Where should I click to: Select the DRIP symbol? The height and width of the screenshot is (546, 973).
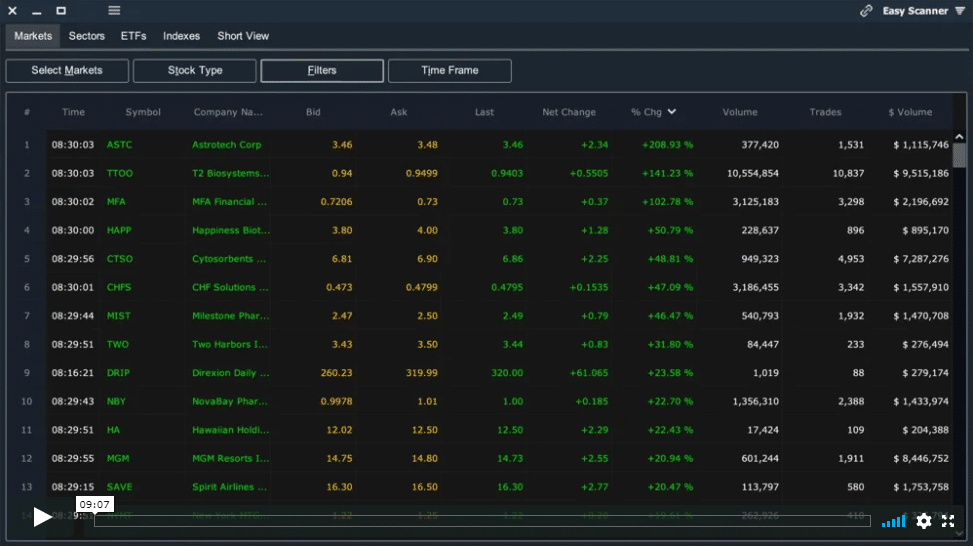click(118, 373)
